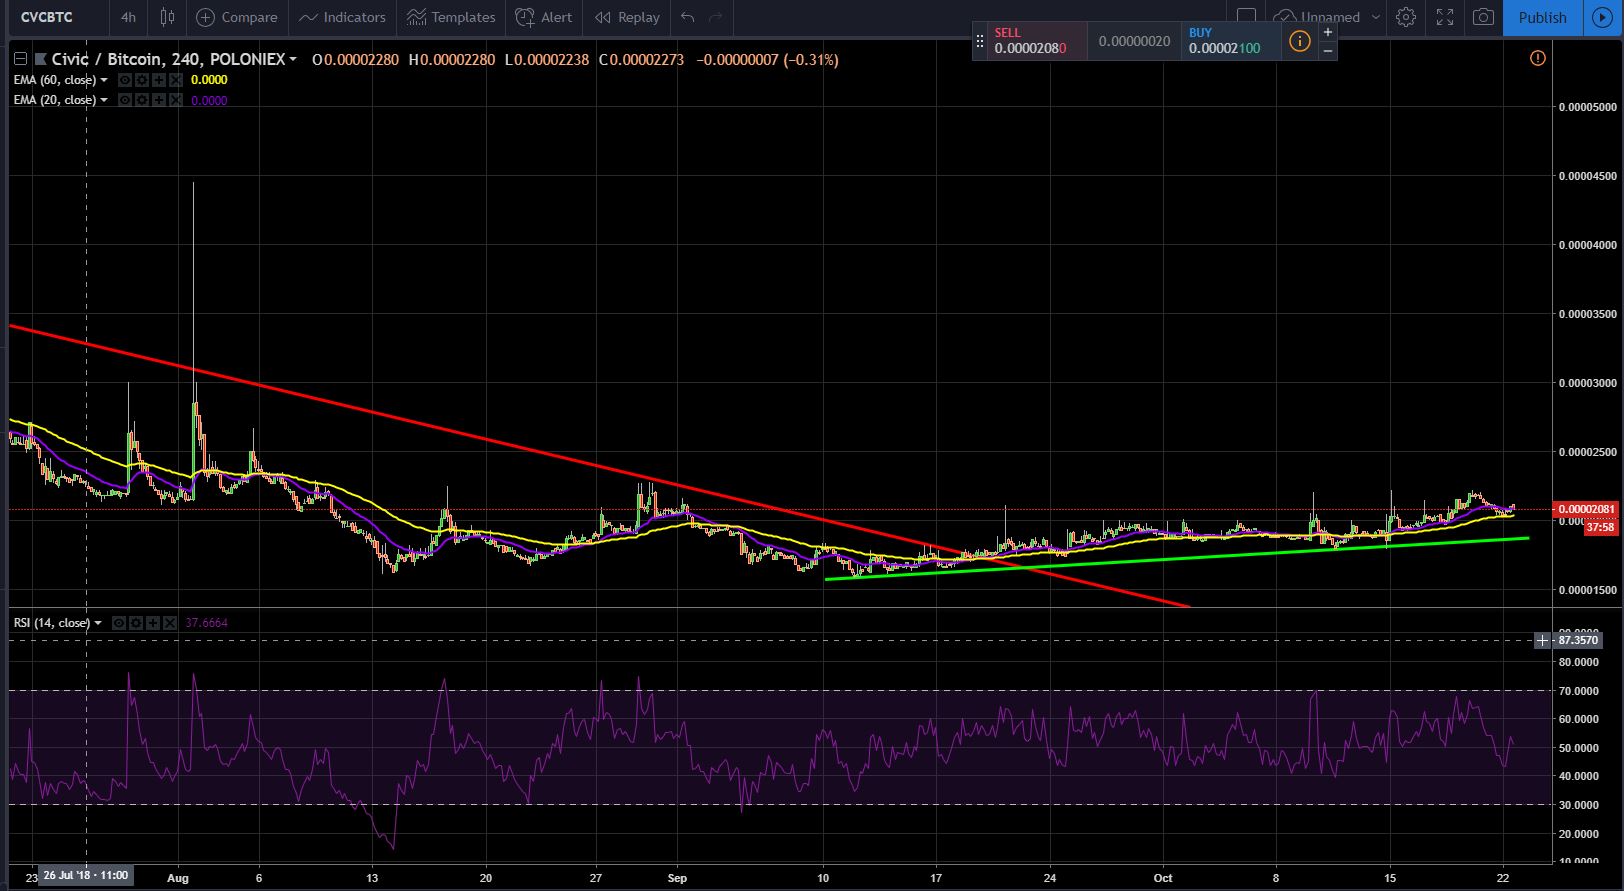
Task: Click the current price label 0.00002081
Action: [x=1586, y=509]
